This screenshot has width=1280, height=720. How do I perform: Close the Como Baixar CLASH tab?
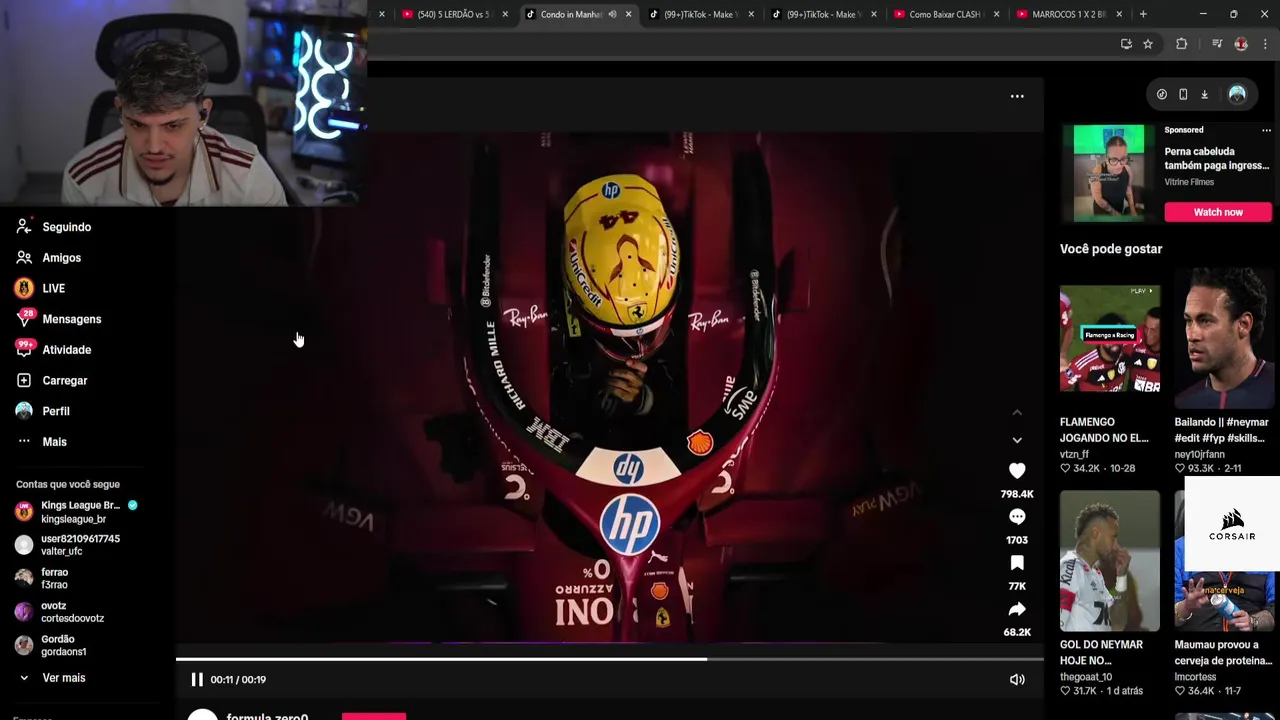996,14
